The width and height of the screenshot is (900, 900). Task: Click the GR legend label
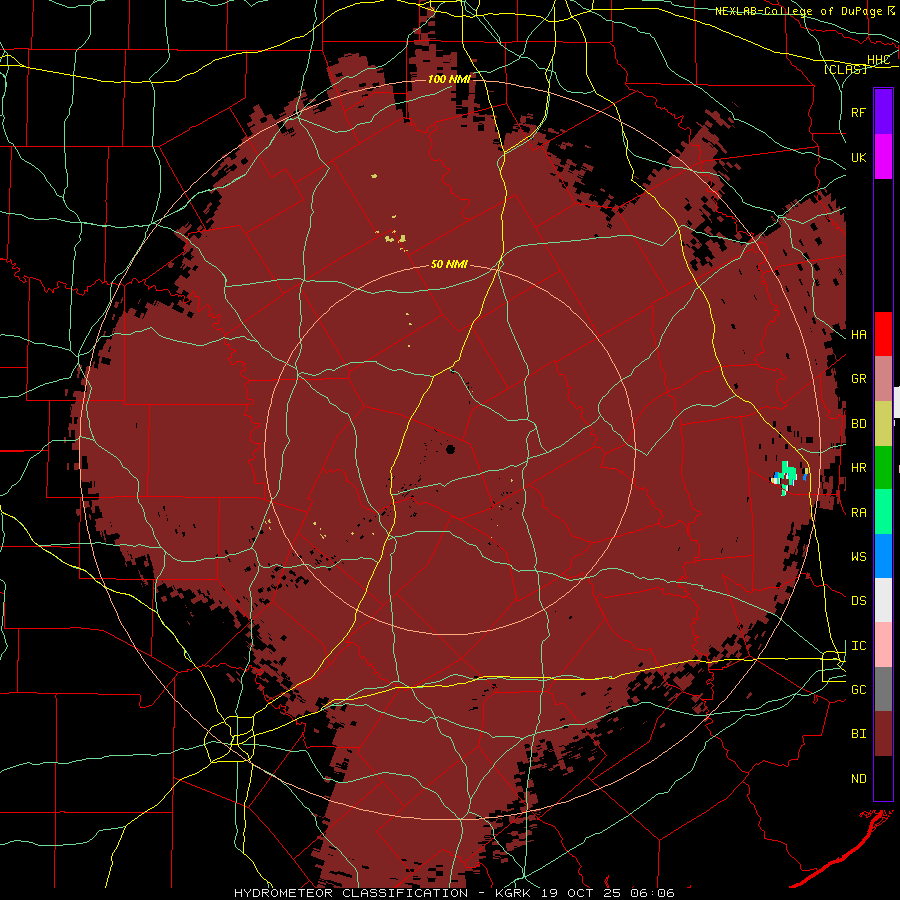pyautogui.click(x=859, y=379)
